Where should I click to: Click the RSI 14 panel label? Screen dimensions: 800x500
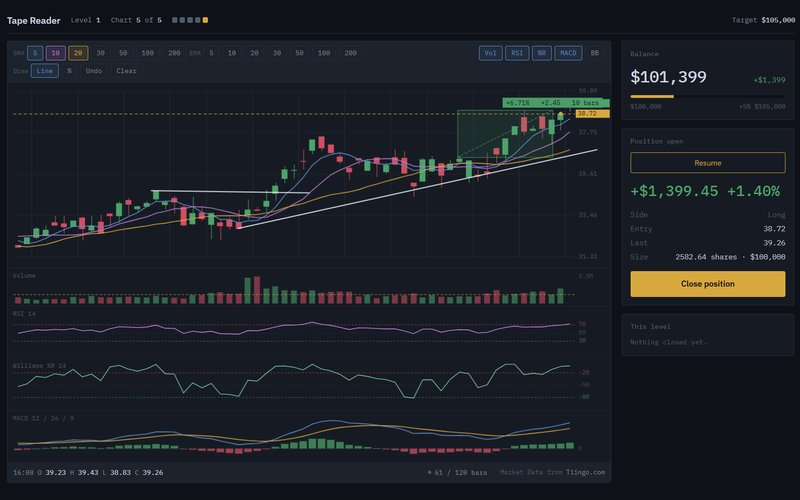click(x=24, y=314)
